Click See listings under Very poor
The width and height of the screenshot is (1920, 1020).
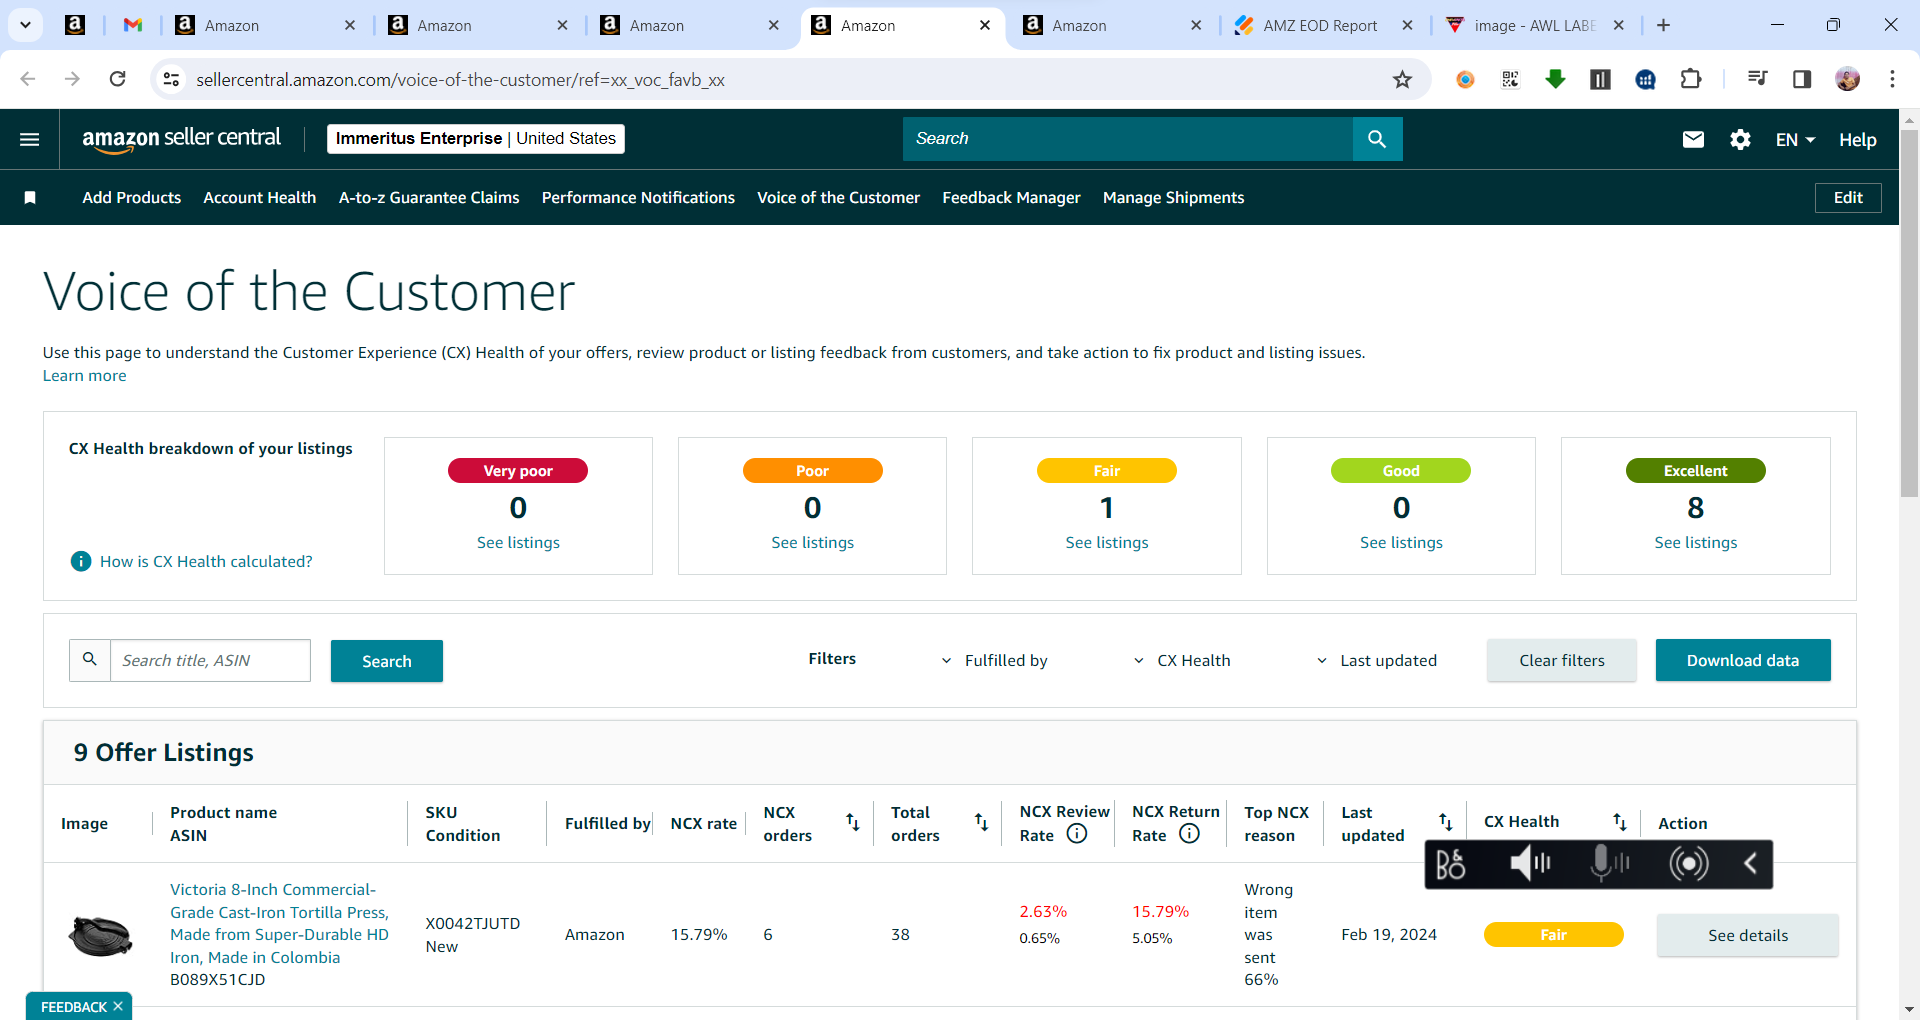[518, 543]
